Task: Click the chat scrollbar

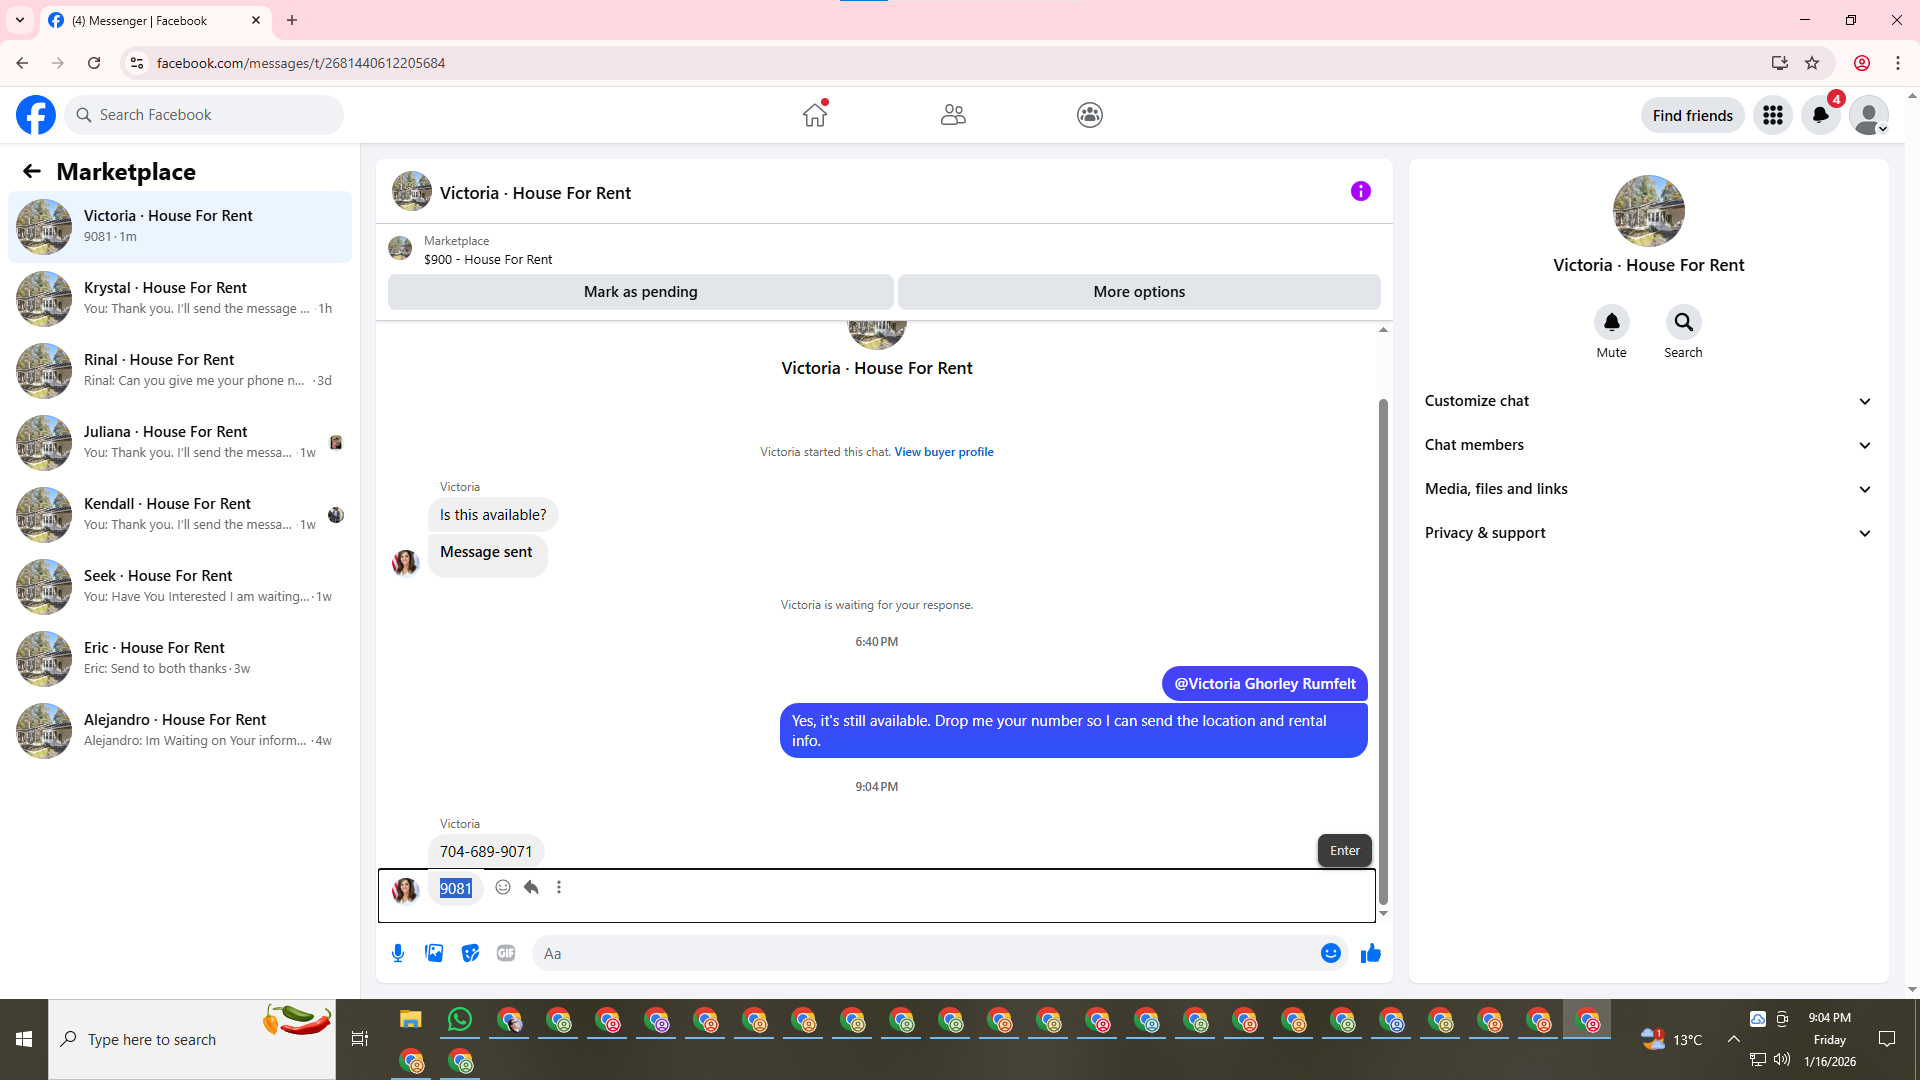Action: click(1383, 640)
